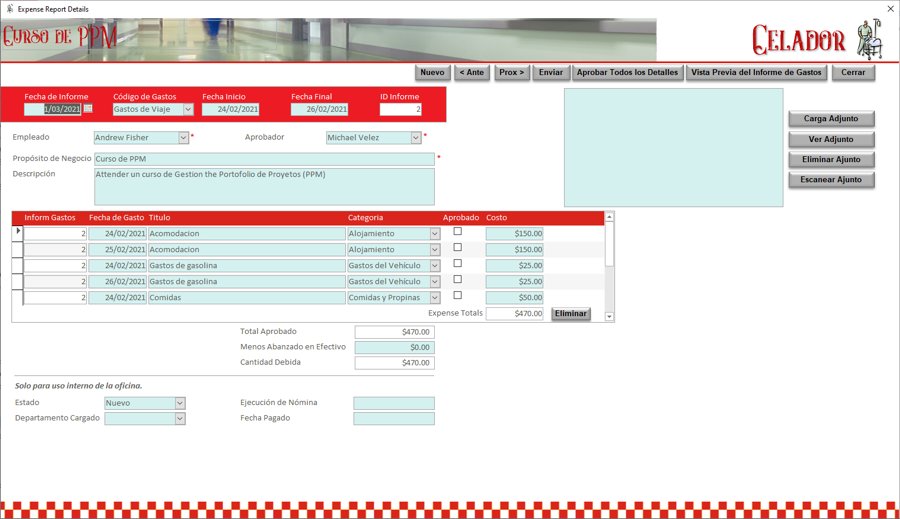This screenshot has width=900, height=519.
Task: Click Eliminar Ajunto button
Action: click(x=831, y=160)
